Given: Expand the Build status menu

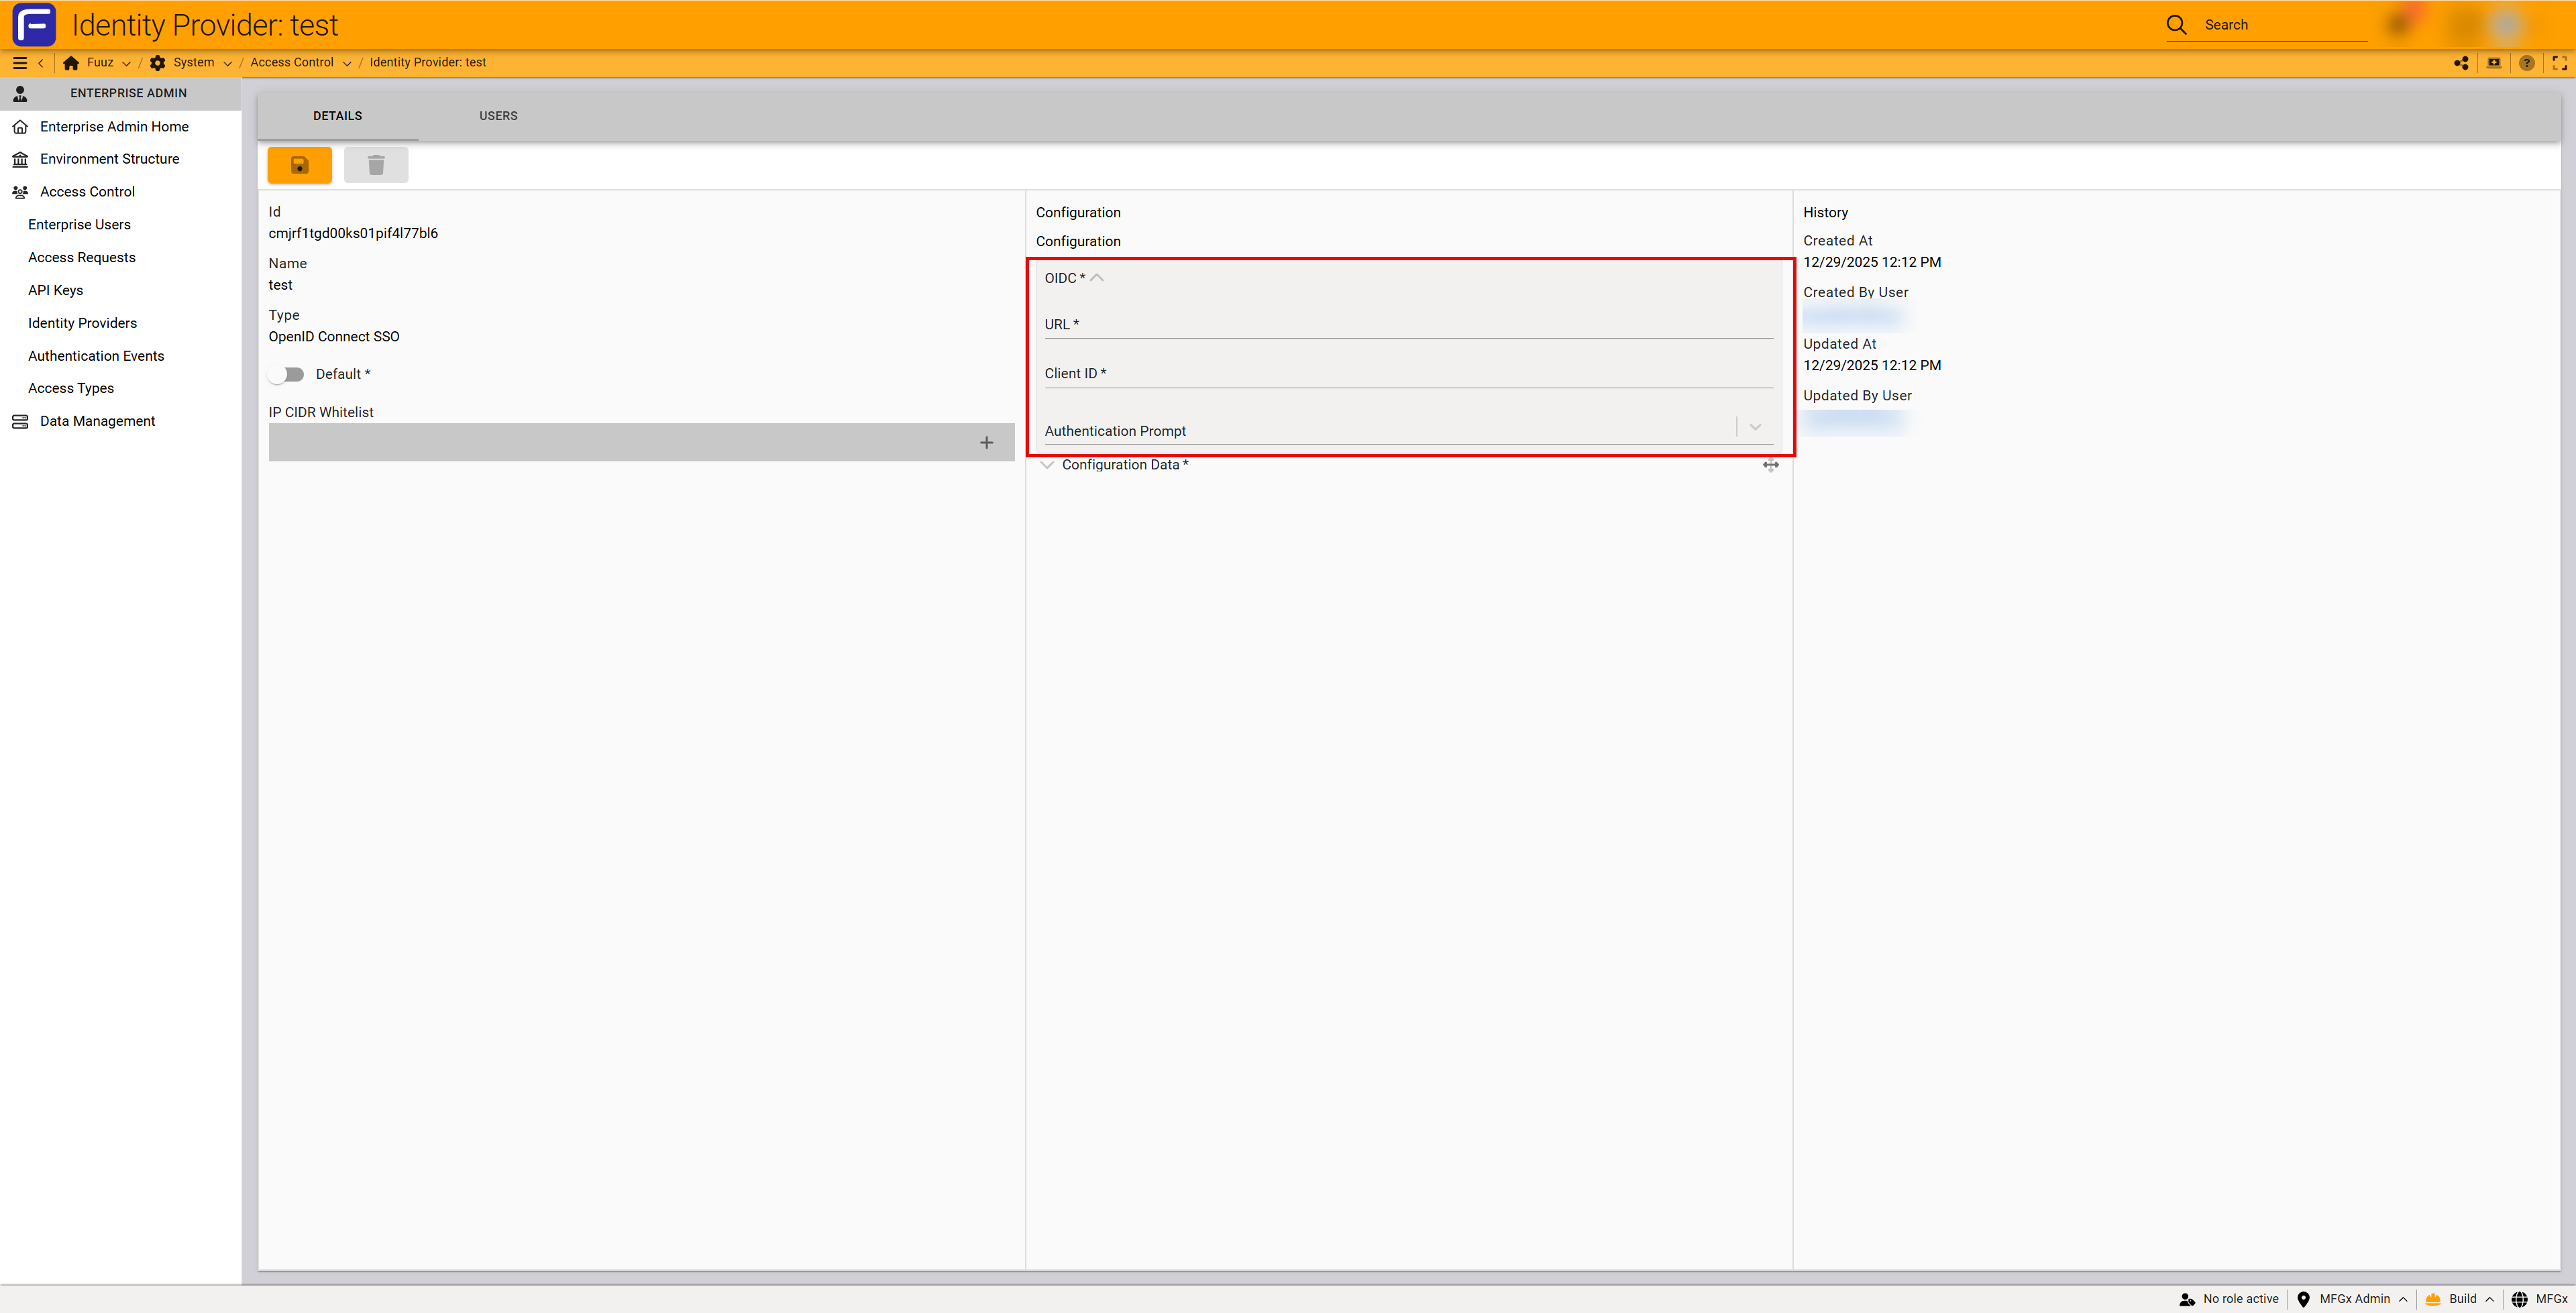Looking at the screenshot, I should tap(2489, 1299).
